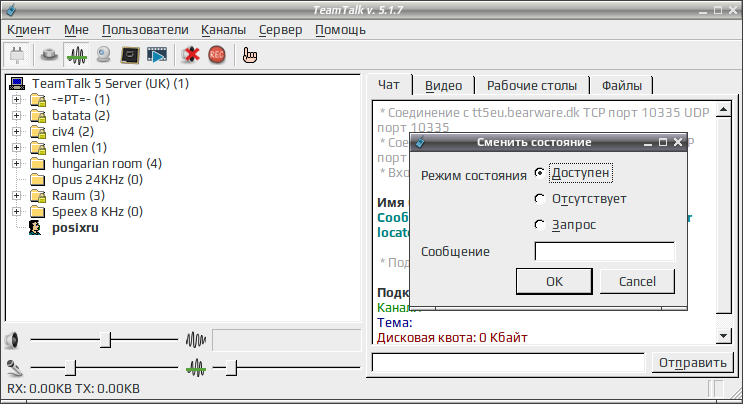
Task: Close the Сменить состояние dialog
Action: pos(678,142)
